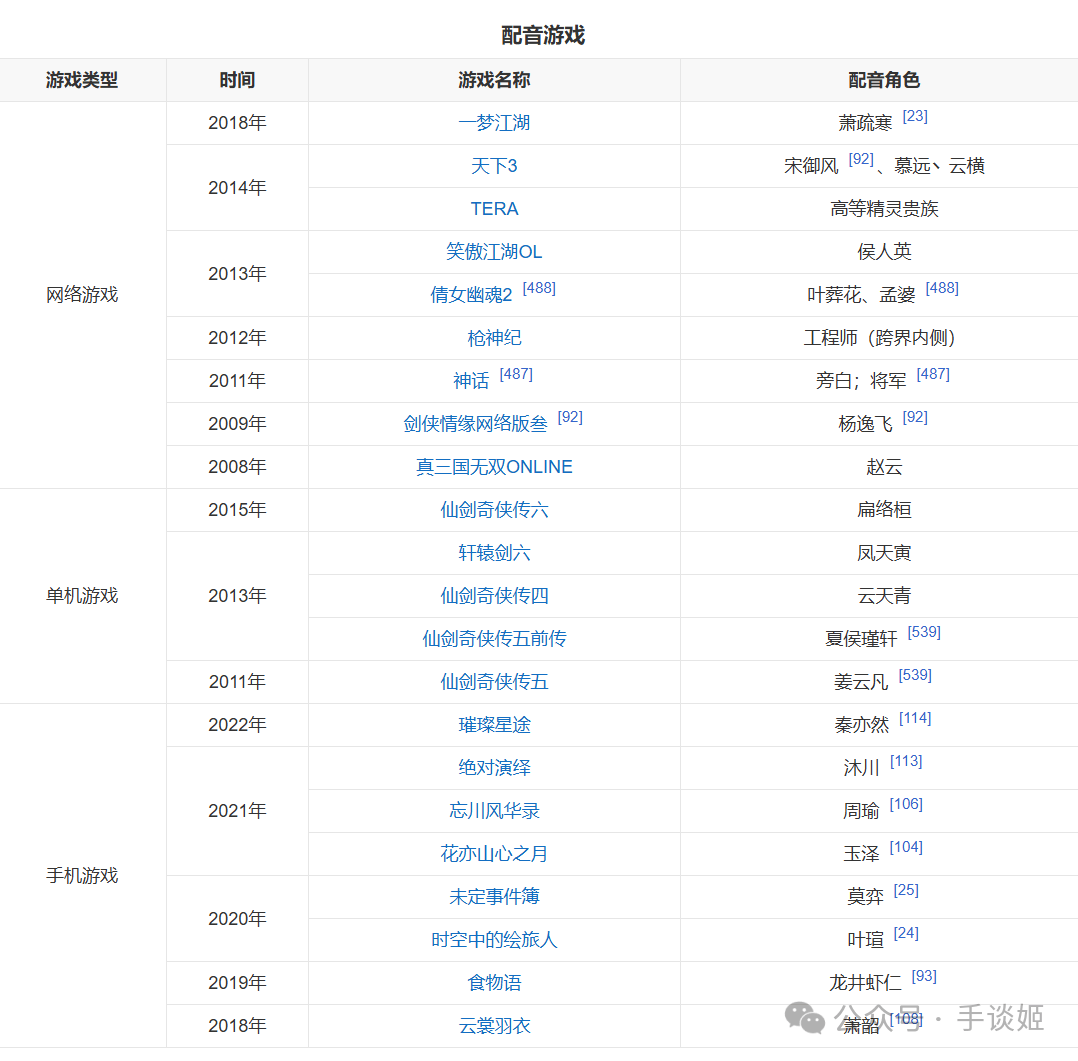Screen dimensions: 1078x1061
Task: Click citation [25] beside 莫弈
Action: point(905,890)
